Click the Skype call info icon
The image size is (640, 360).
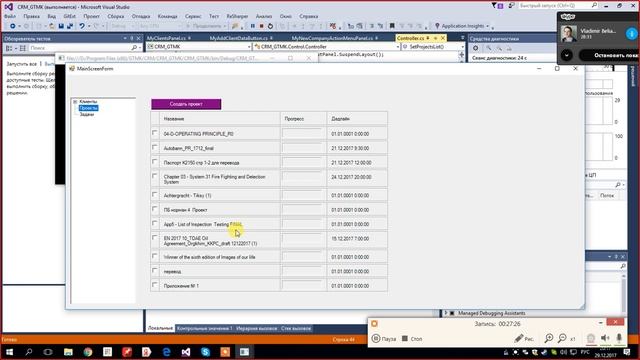[631, 33]
